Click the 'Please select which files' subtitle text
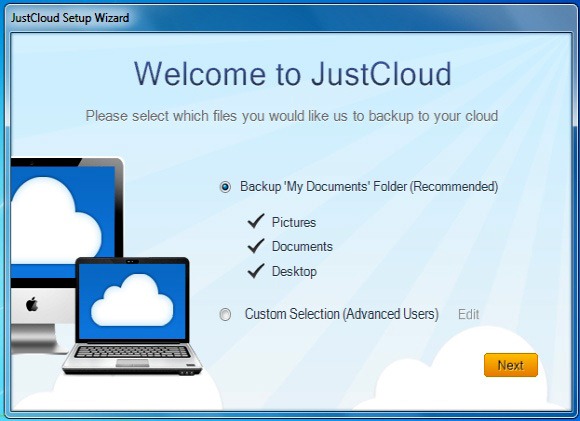The height and width of the screenshot is (421, 580). [x=291, y=116]
